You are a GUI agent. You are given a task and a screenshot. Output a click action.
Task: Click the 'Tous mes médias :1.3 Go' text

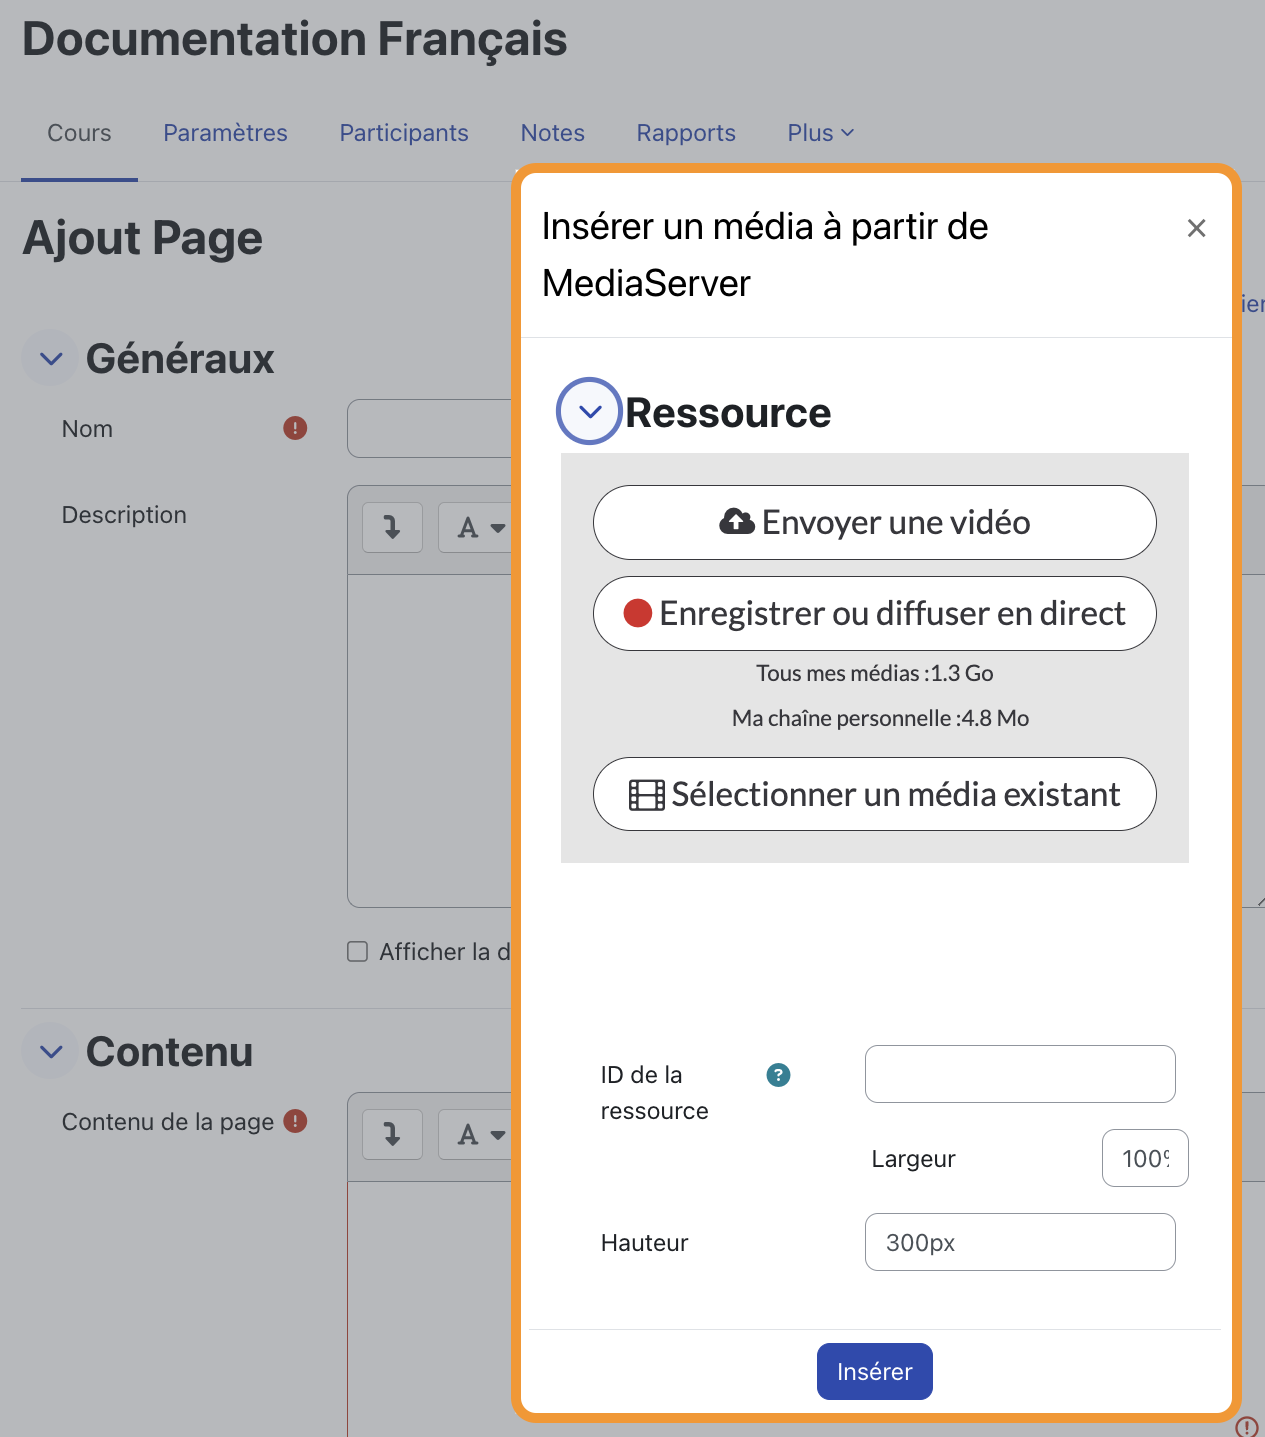pos(875,673)
